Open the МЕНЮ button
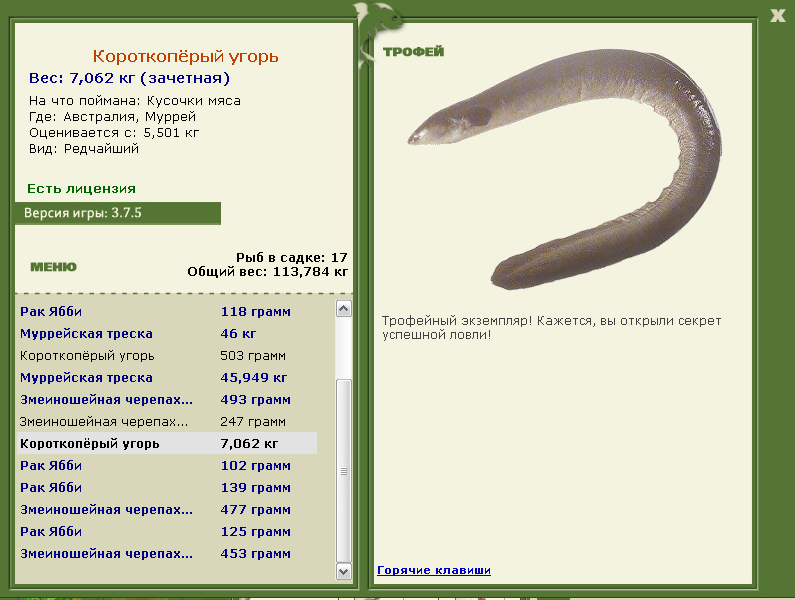 53,267
